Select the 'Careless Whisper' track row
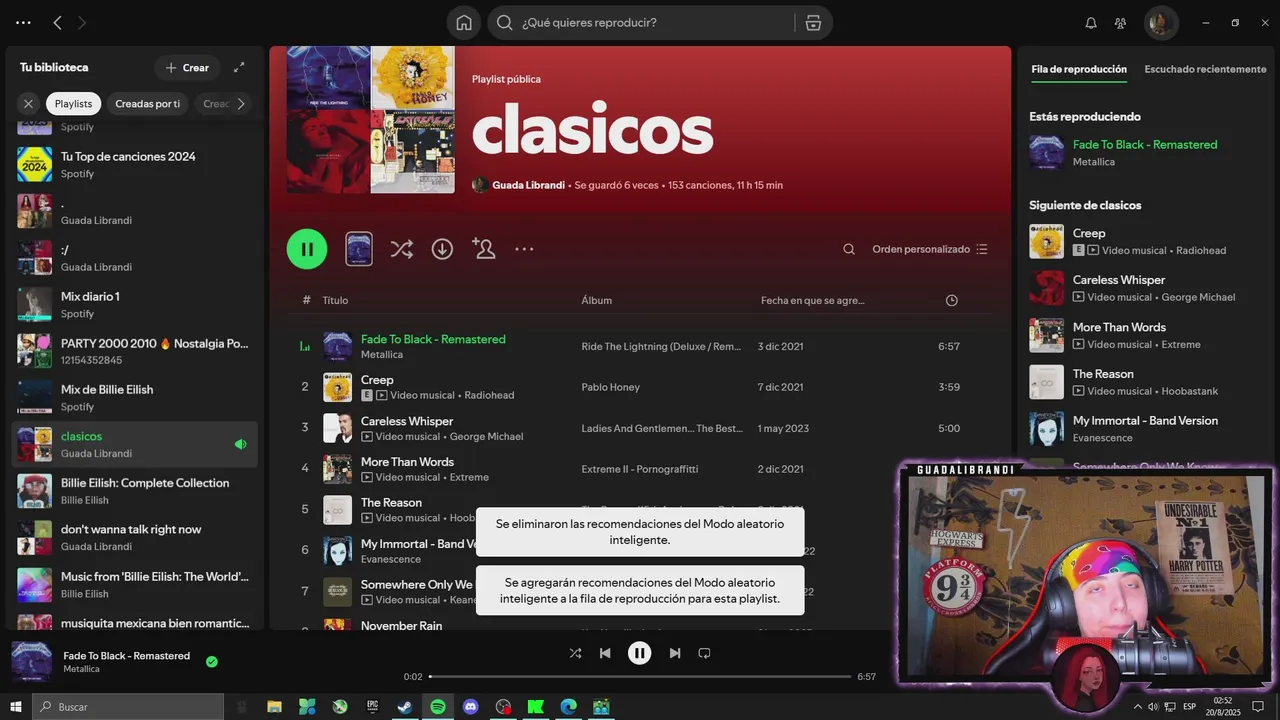 pos(640,428)
